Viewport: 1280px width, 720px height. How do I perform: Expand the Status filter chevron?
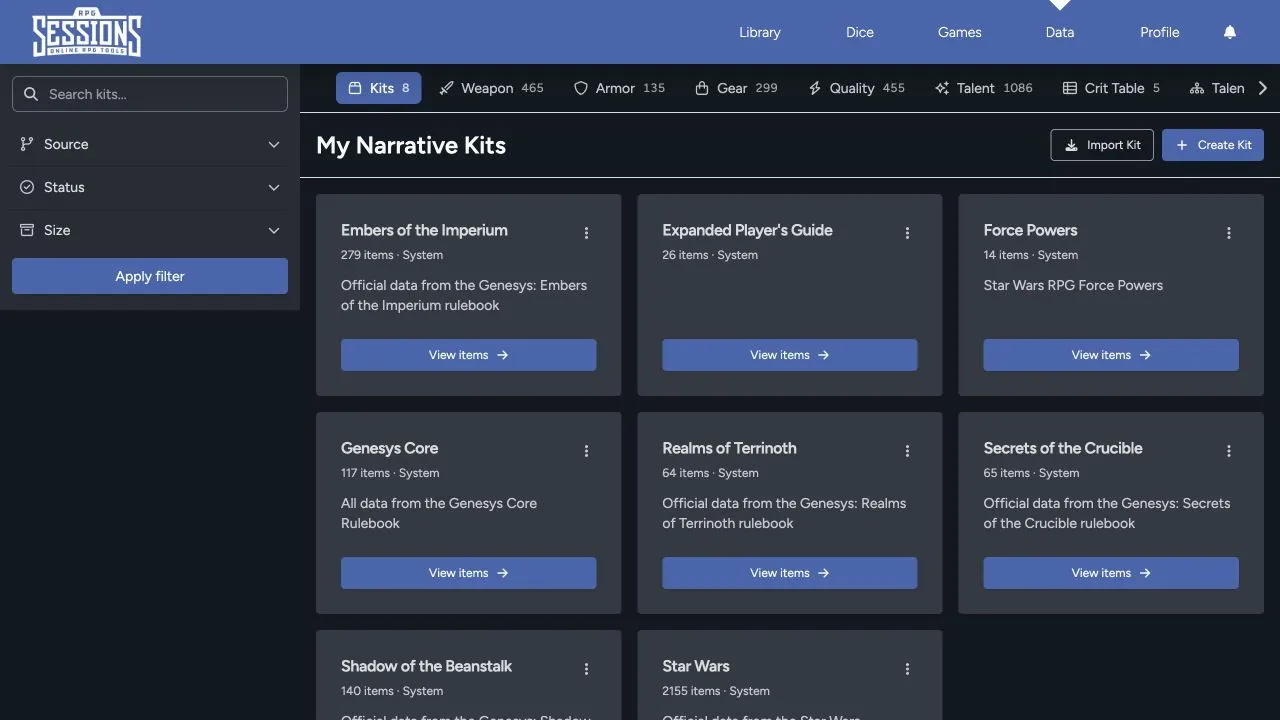tap(274, 187)
